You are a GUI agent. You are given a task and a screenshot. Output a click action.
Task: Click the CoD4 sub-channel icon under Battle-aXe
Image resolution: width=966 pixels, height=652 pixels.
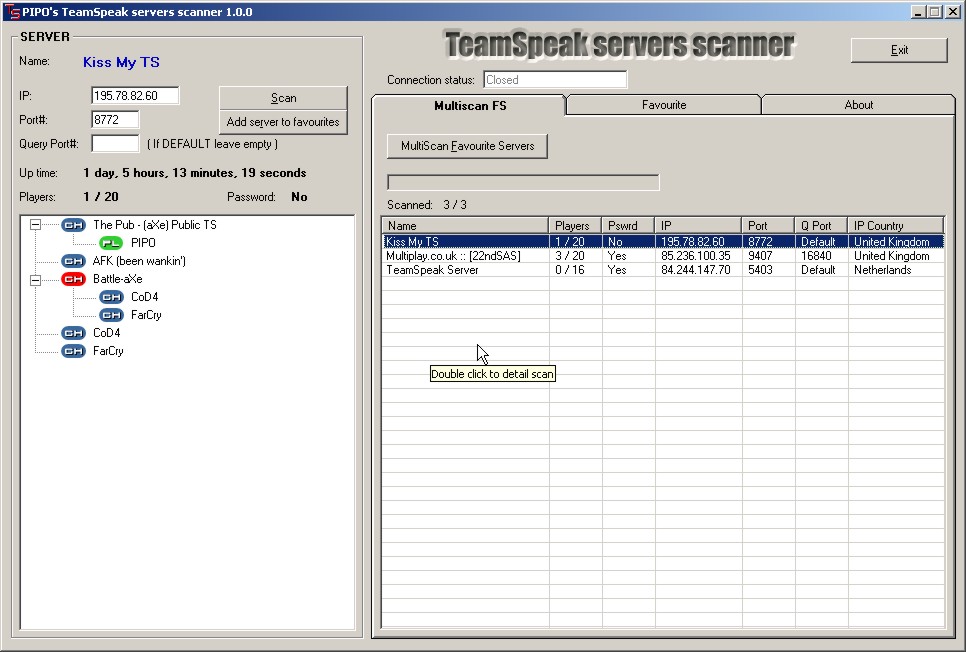tap(112, 297)
